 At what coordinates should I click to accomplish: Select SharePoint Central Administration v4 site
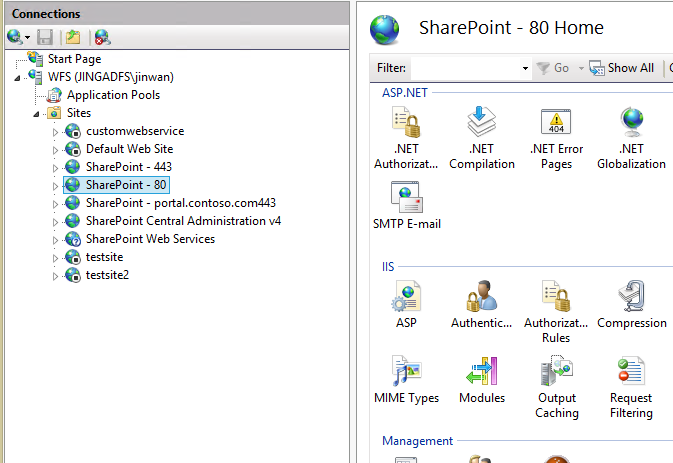coord(183,221)
